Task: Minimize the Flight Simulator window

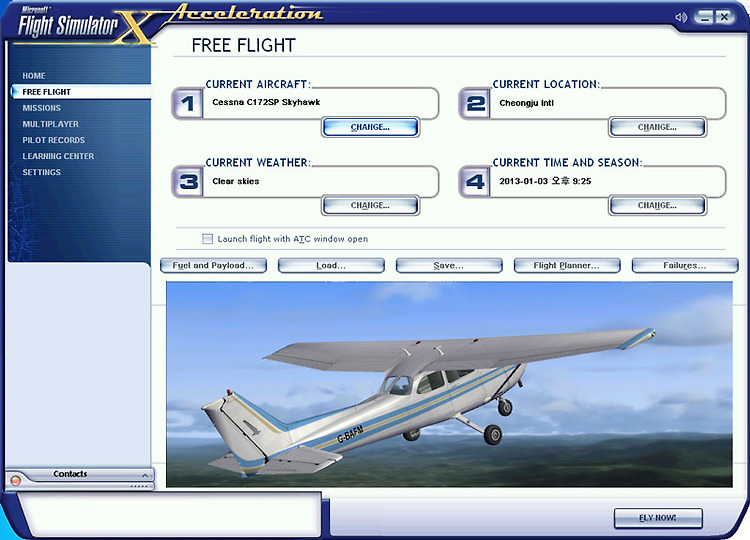Action: tap(704, 17)
